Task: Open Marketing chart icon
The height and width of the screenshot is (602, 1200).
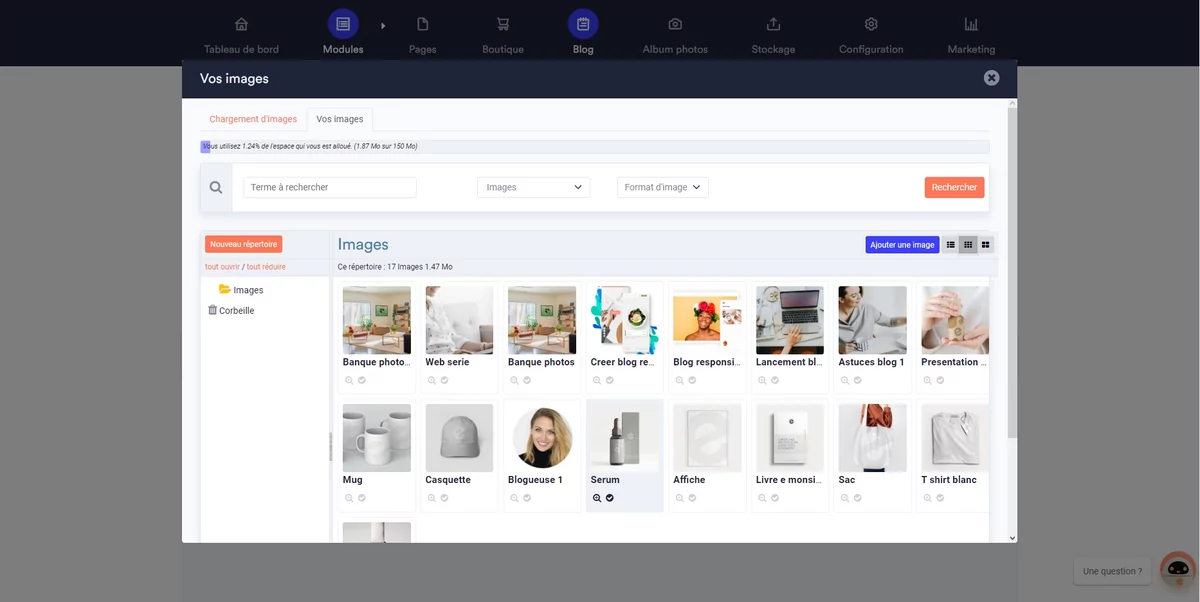Action: pyautogui.click(x=971, y=24)
